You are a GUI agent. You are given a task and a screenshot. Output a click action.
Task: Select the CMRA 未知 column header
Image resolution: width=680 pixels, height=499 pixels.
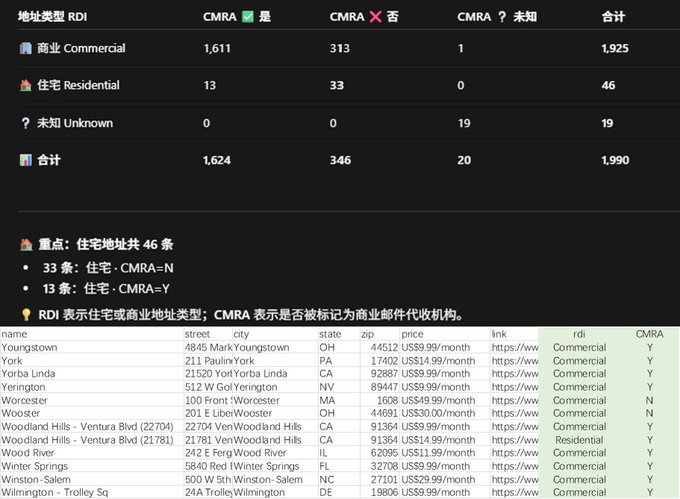point(497,17)
